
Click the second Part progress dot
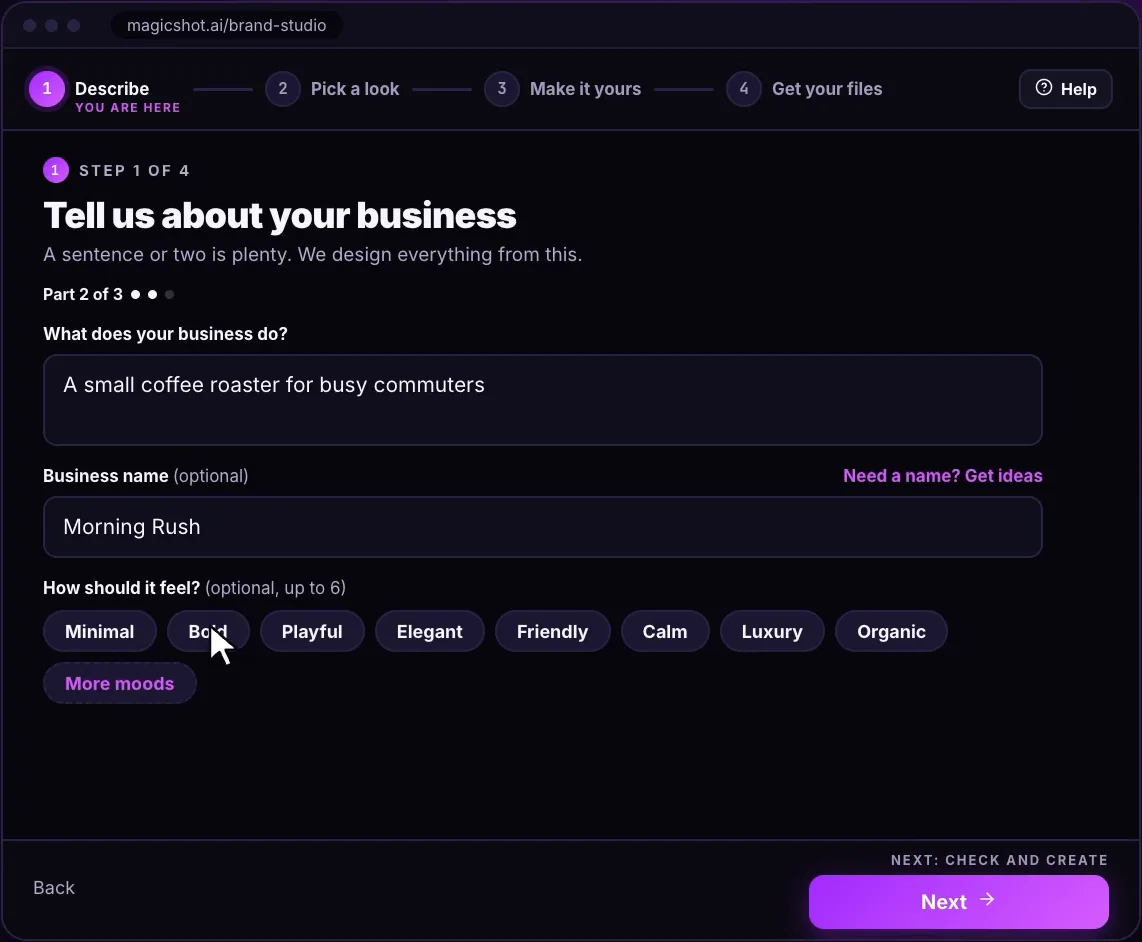click(x=152, y=294)
